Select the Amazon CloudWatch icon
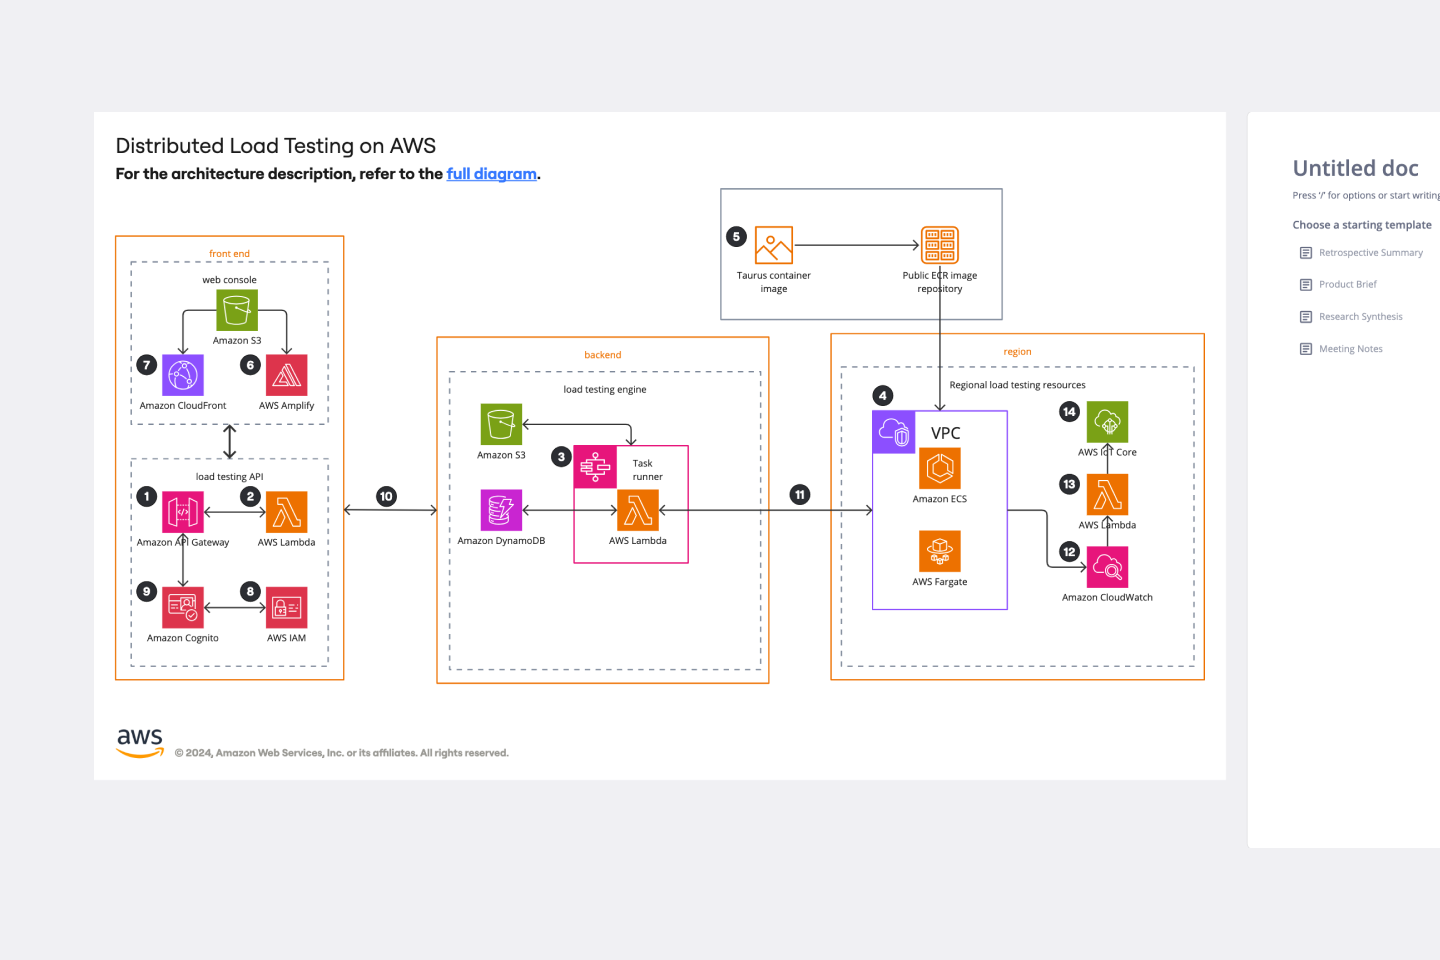This screenshot has height=960, width=1440. point(1107,567)
